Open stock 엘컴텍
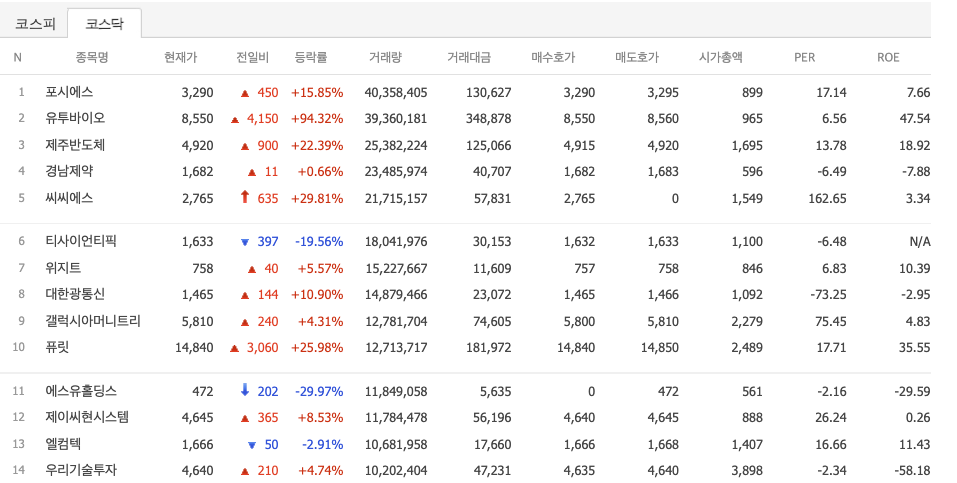957x483 pixels. click(63, 445)
